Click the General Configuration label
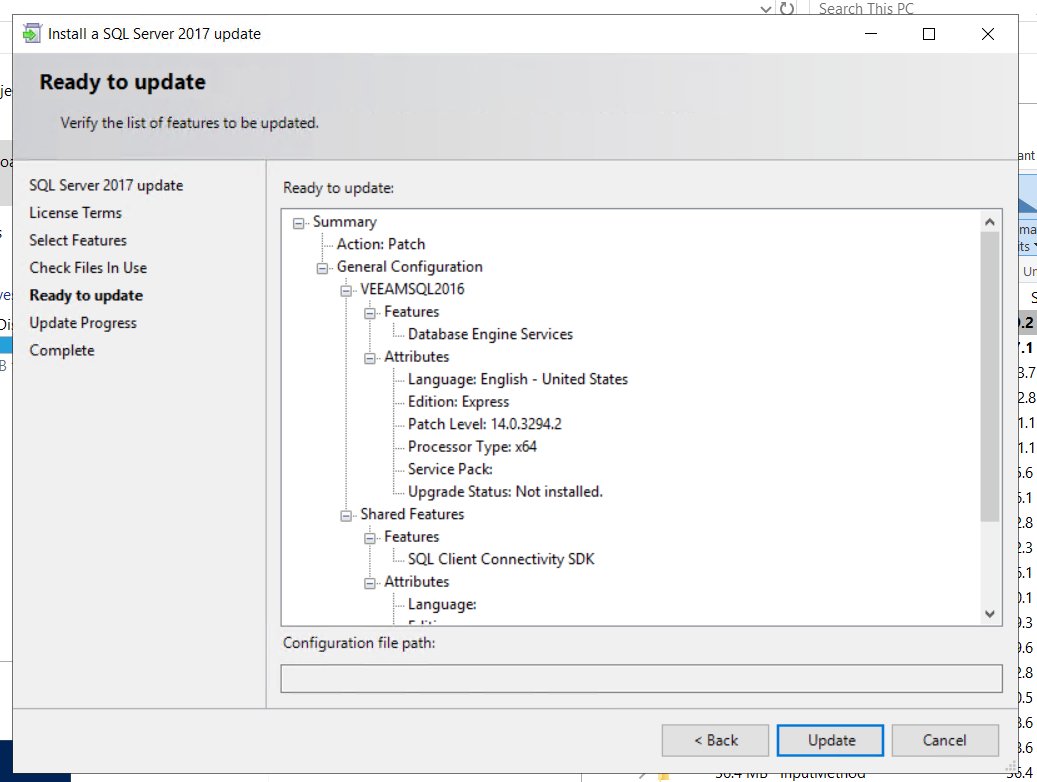 click(409, 267)
